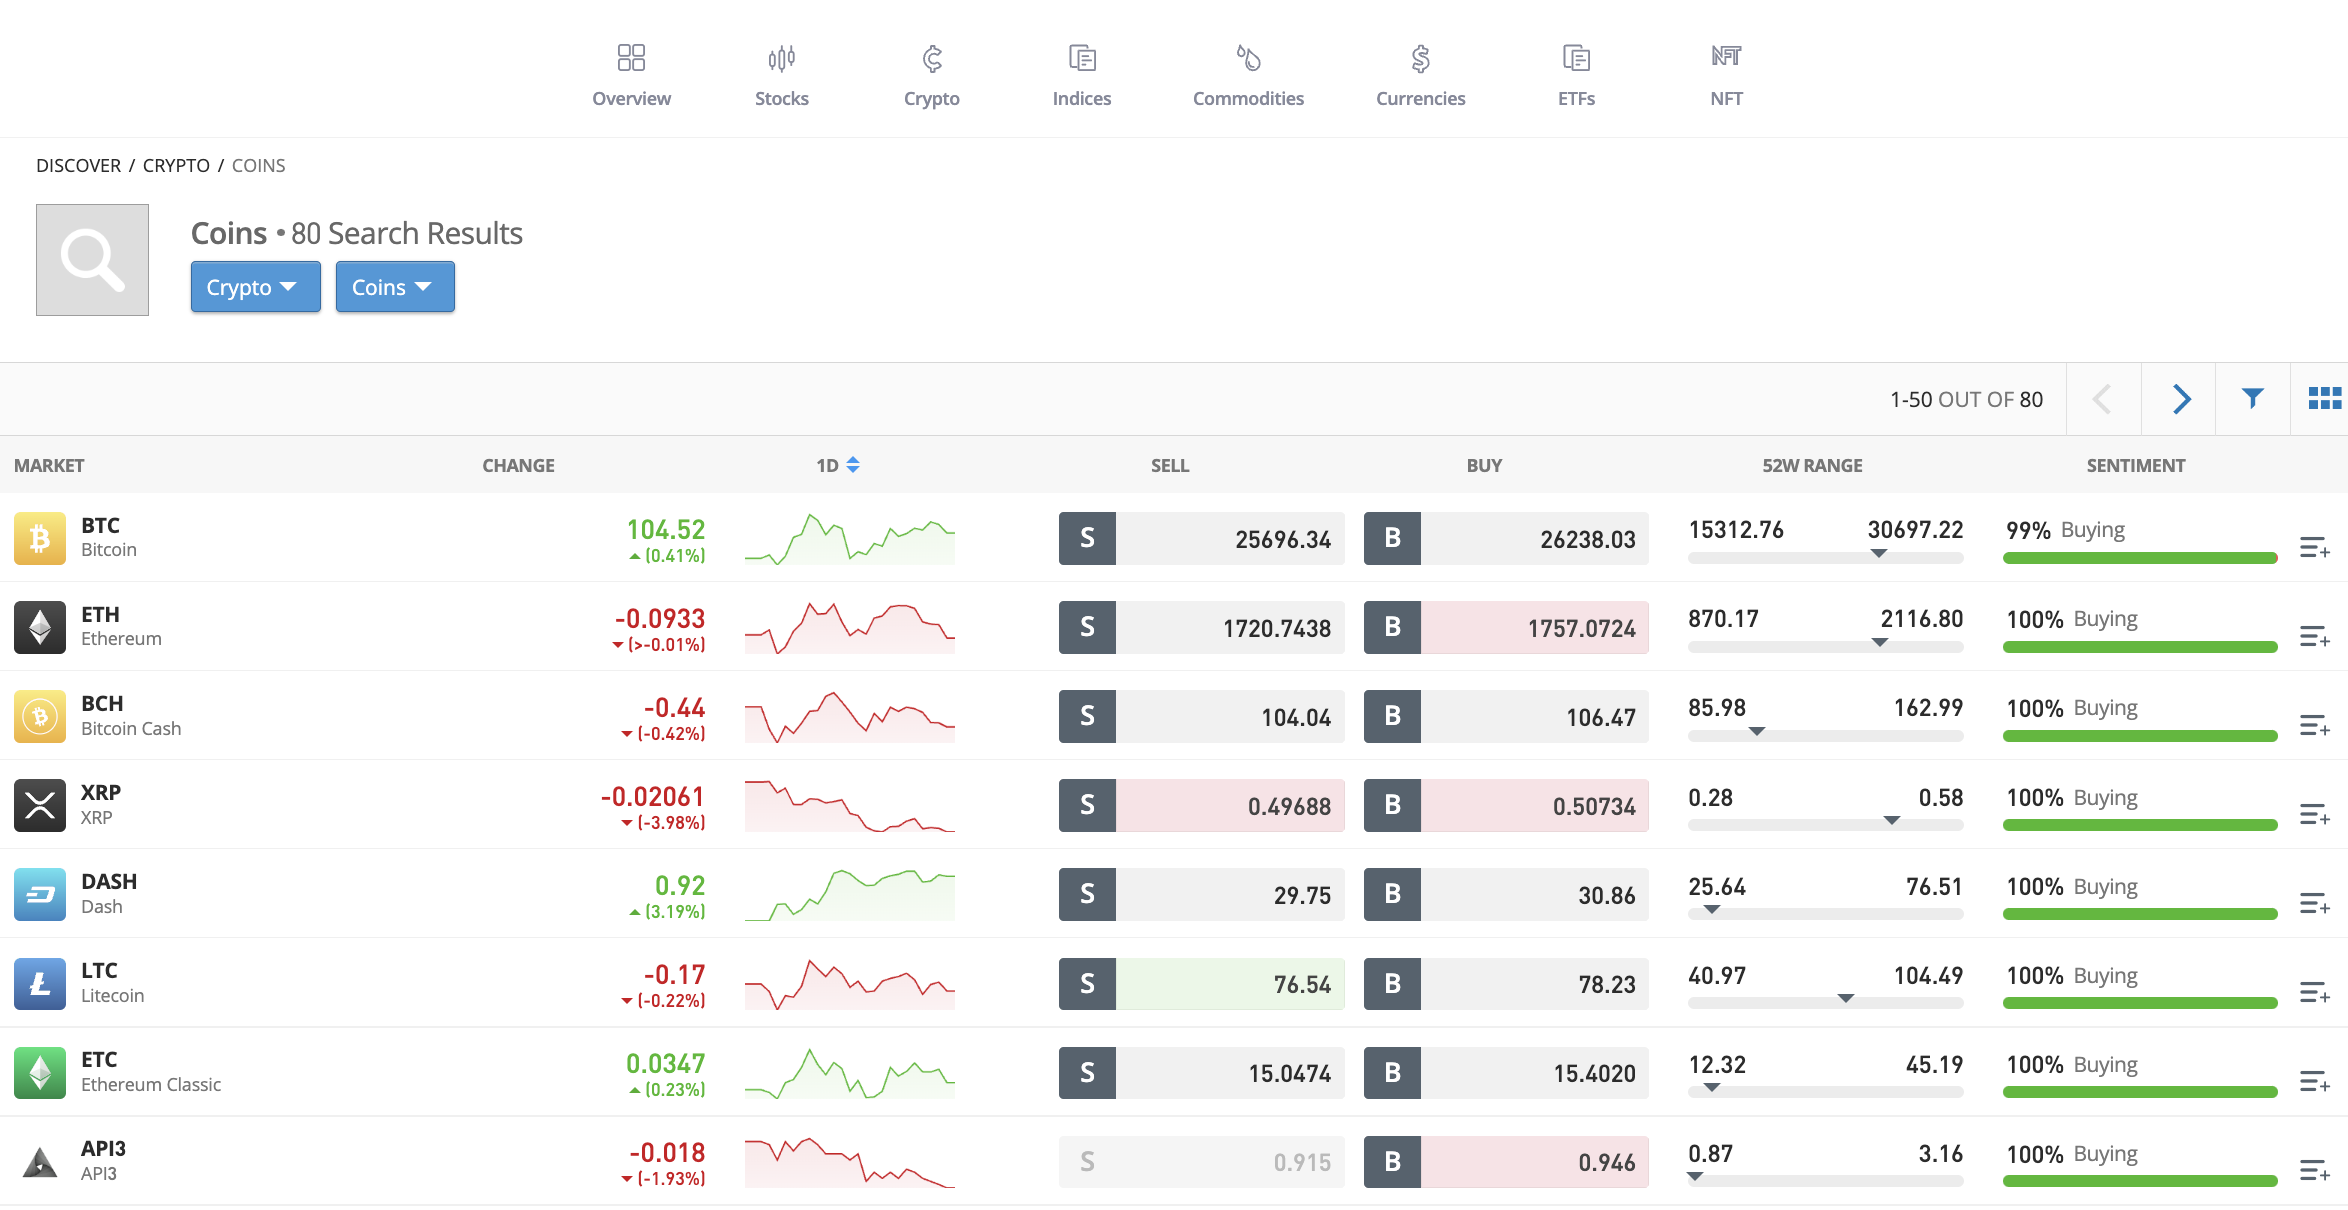Click the BTC 52-week range bar
This screenshot has height=1210, width=2348.
click(1825, 558)
